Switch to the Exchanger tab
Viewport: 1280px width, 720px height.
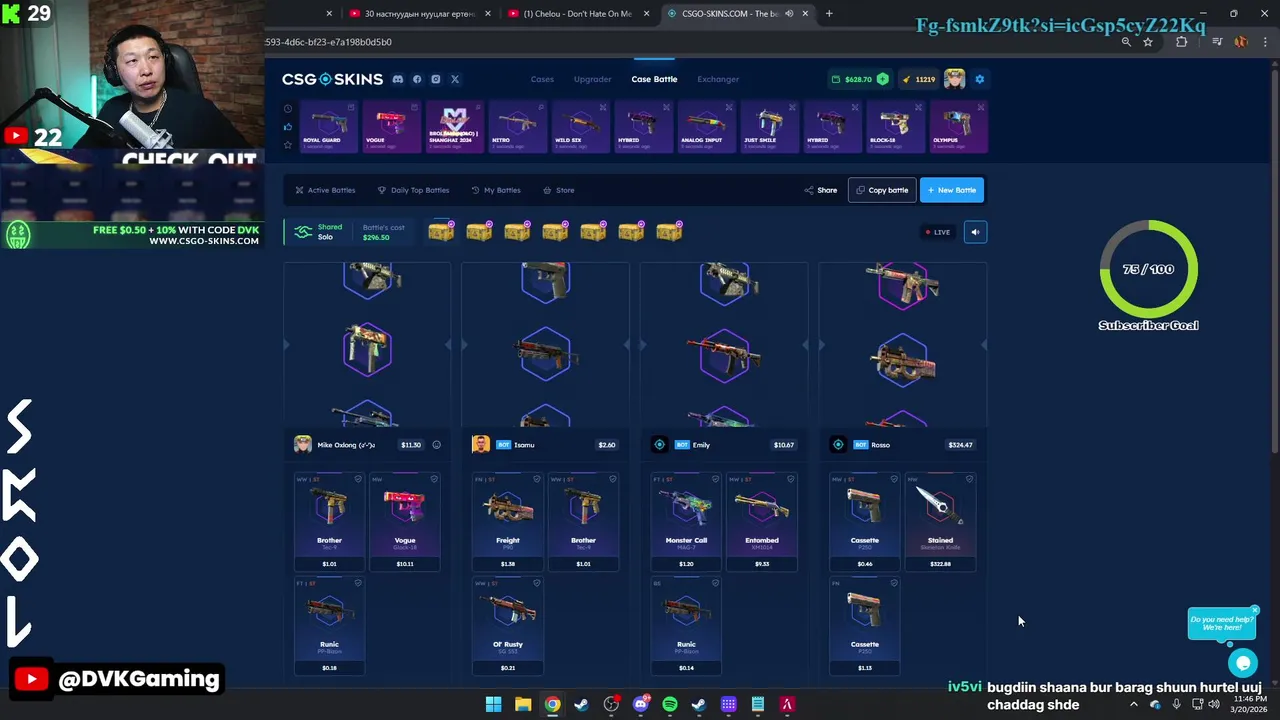(718, 79)
